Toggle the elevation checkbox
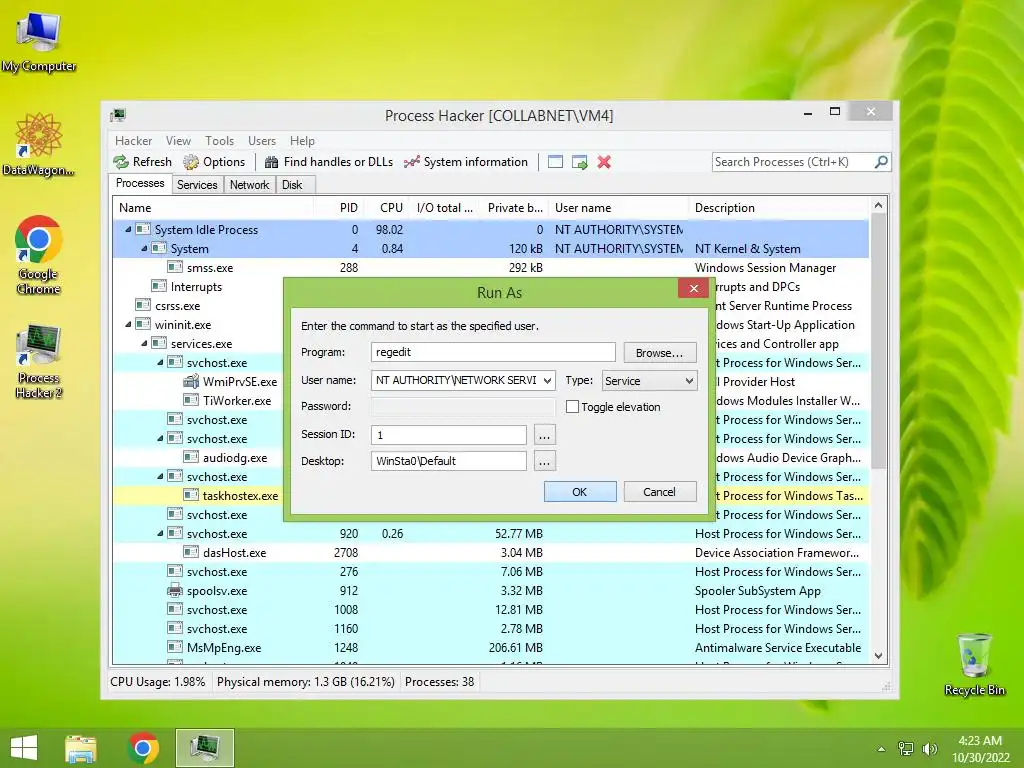The height and width of the screenshot is (768, 1024). (x=572, y=407)
